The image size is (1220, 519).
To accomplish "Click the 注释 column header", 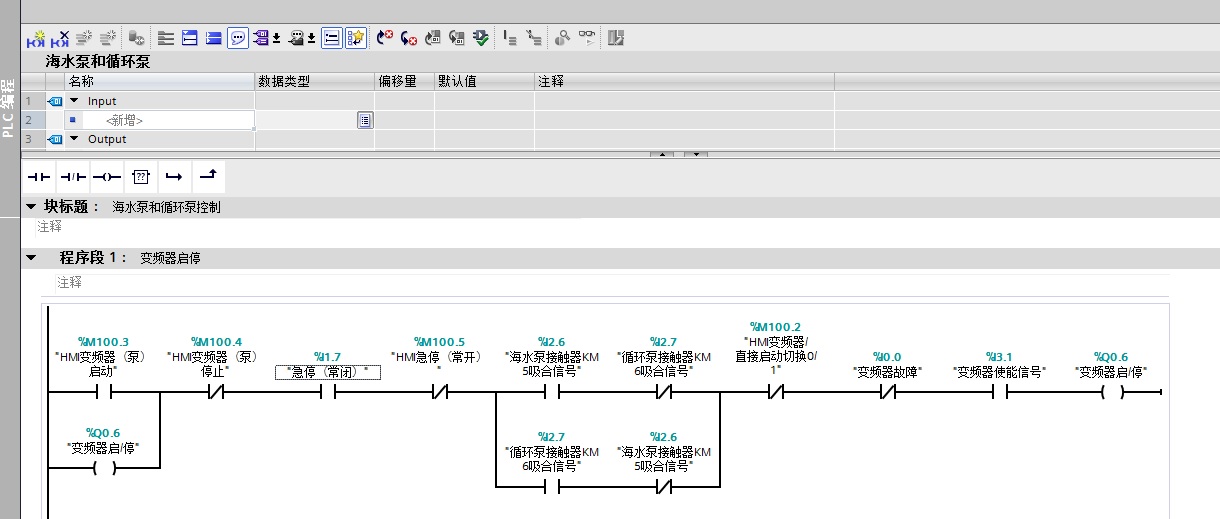I will tap(685, 81).
